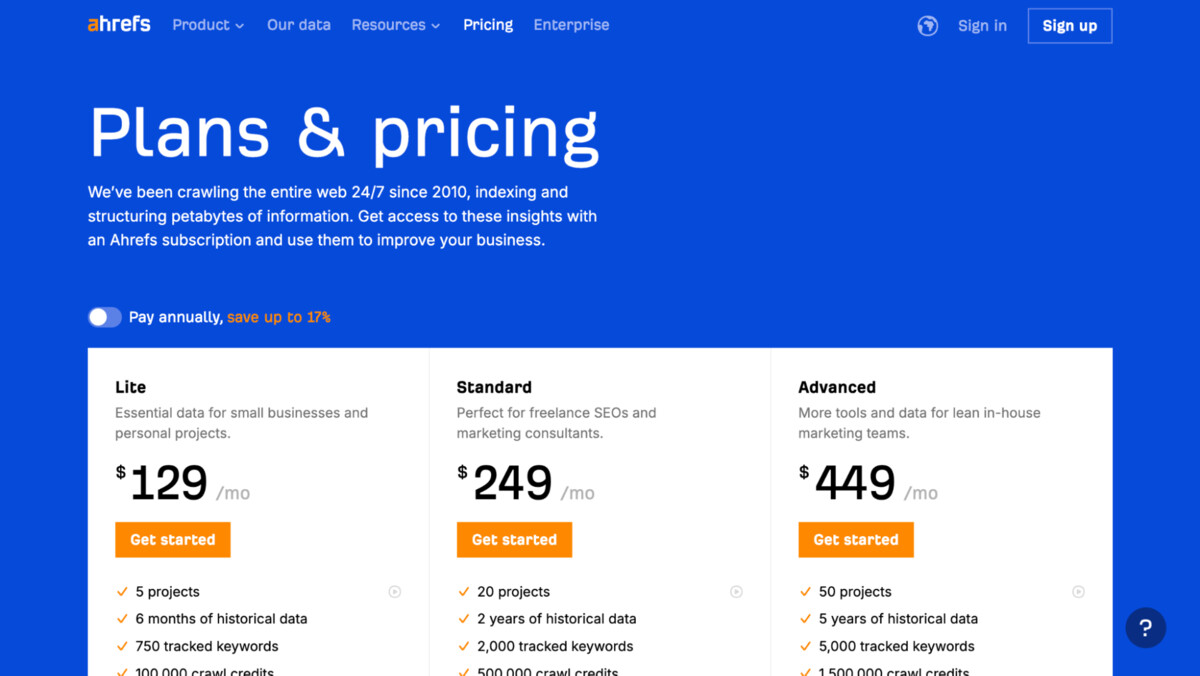Image resolution: width=1200 pixels, height=676 pixels.
Task: Expand the Resources dropdown menu
Action: click(x=396, y=25)
